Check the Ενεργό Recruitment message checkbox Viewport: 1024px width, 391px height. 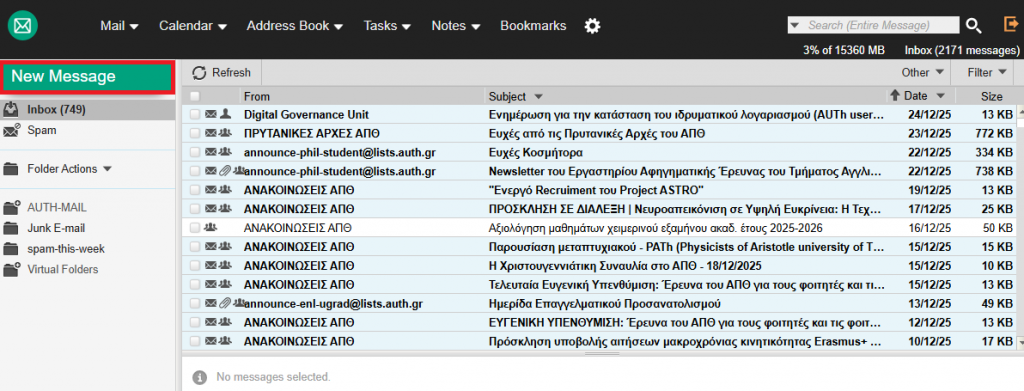(x=195, y=190)
